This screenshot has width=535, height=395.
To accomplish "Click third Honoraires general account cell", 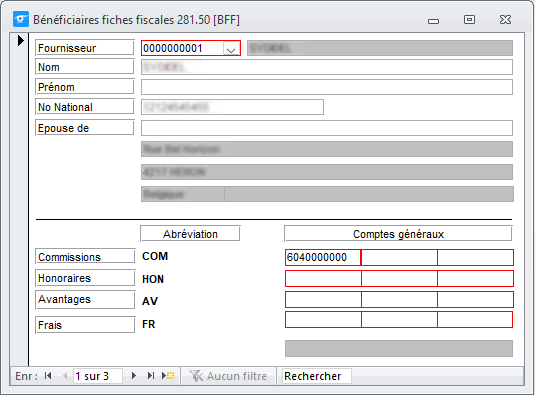I will click(x=475, y=279).
